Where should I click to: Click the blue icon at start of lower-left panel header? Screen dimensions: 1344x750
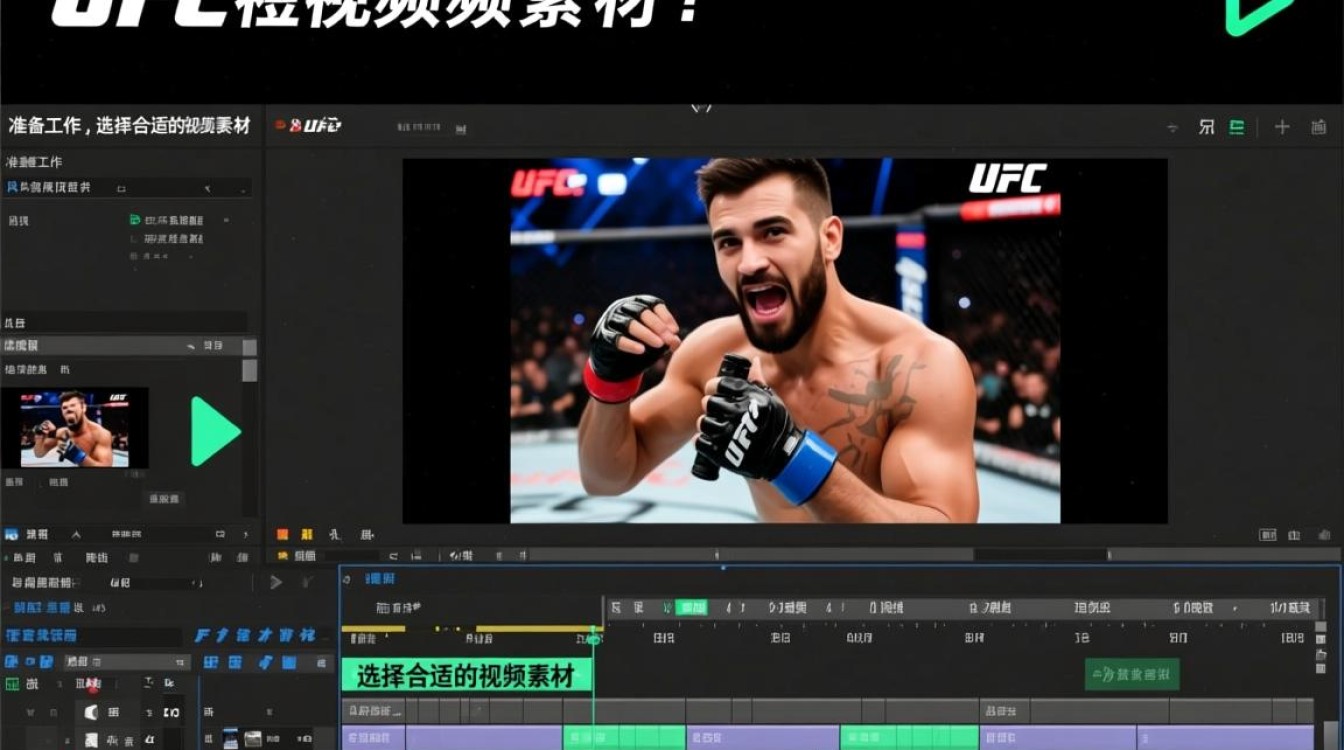point(12,535)
